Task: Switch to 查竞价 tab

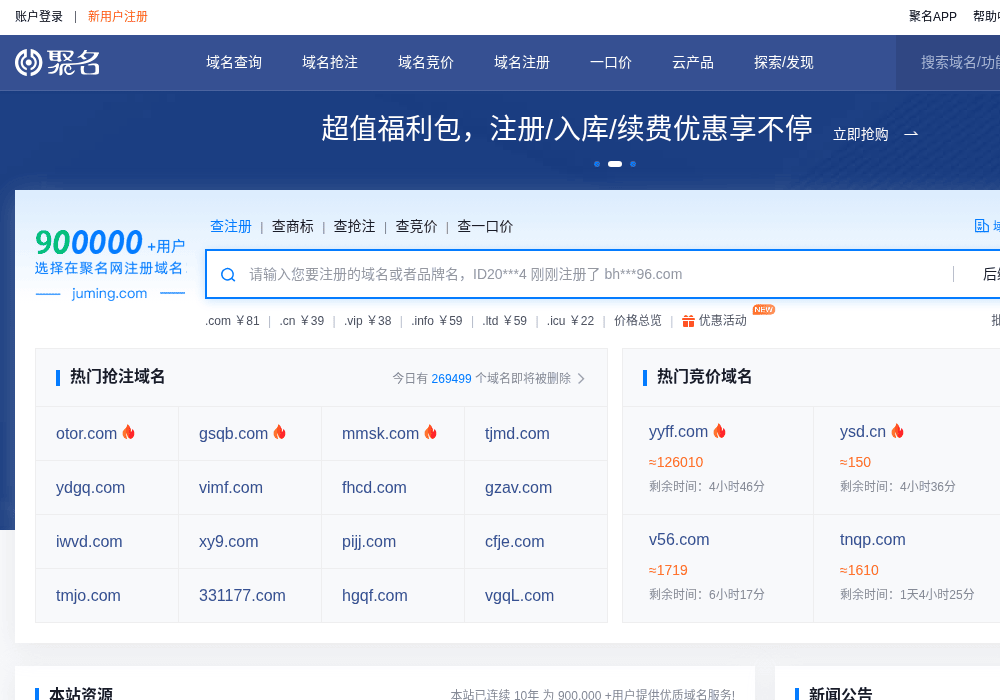Action: pos(416,226)
